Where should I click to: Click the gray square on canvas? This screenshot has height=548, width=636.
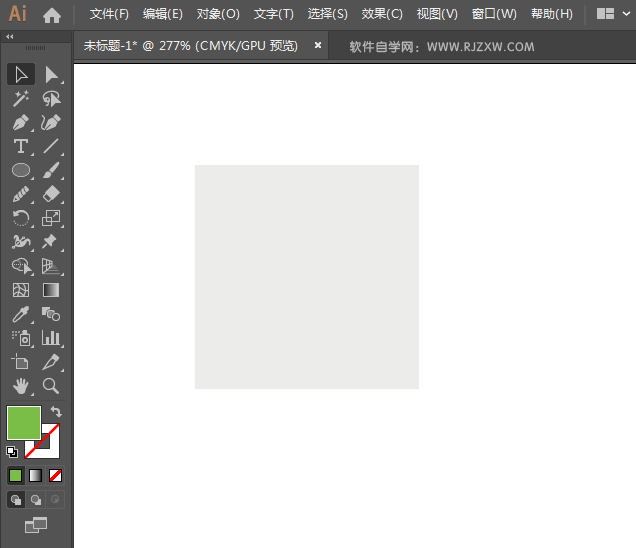307,277
